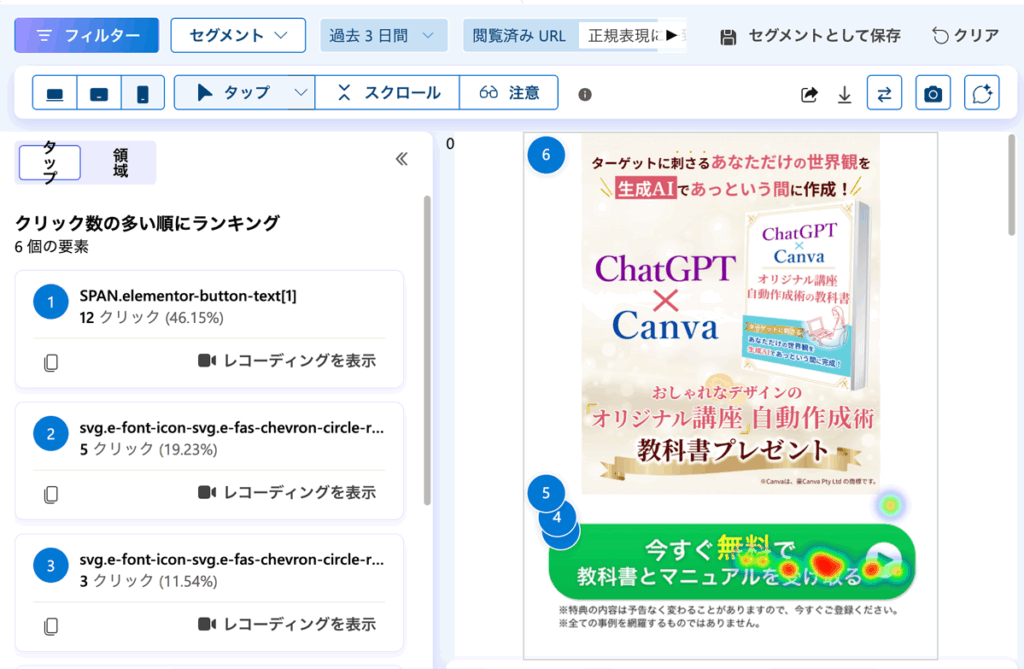Copy selector for SPAN.elementor-button-text[1] item

coord(51,362)
